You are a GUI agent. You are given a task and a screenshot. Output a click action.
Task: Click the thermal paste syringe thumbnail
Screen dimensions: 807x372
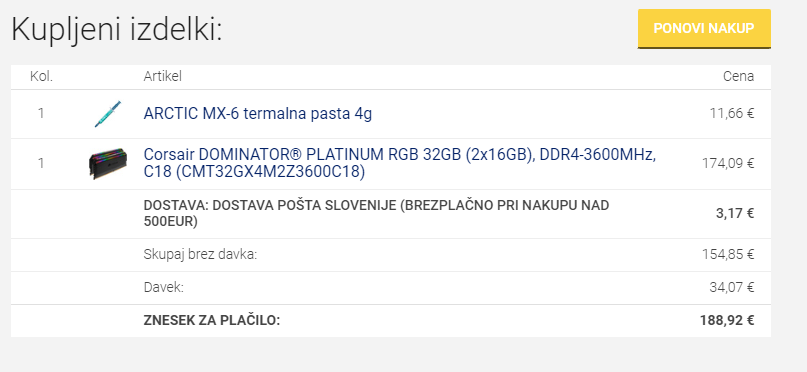(x=107, y=114)
